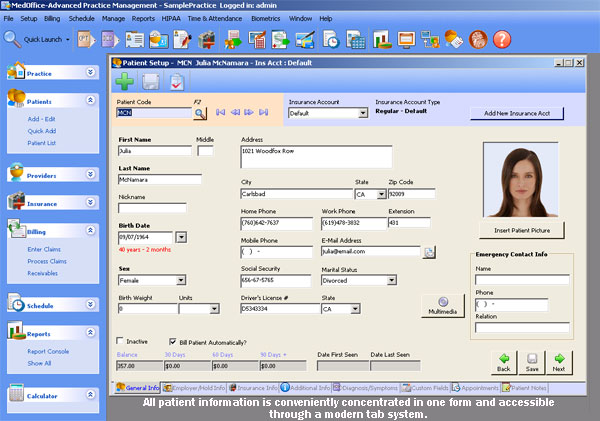Click Add New Insurance Acct button

516,113
